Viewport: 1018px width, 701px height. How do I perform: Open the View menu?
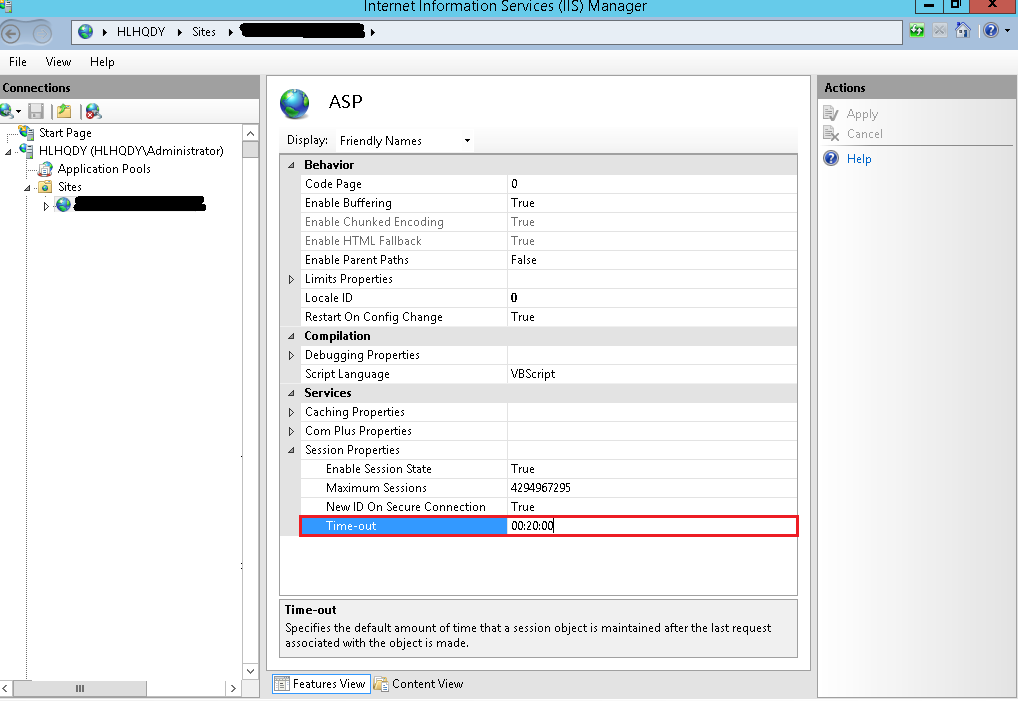pyautogui.click(x=58, y=62)
